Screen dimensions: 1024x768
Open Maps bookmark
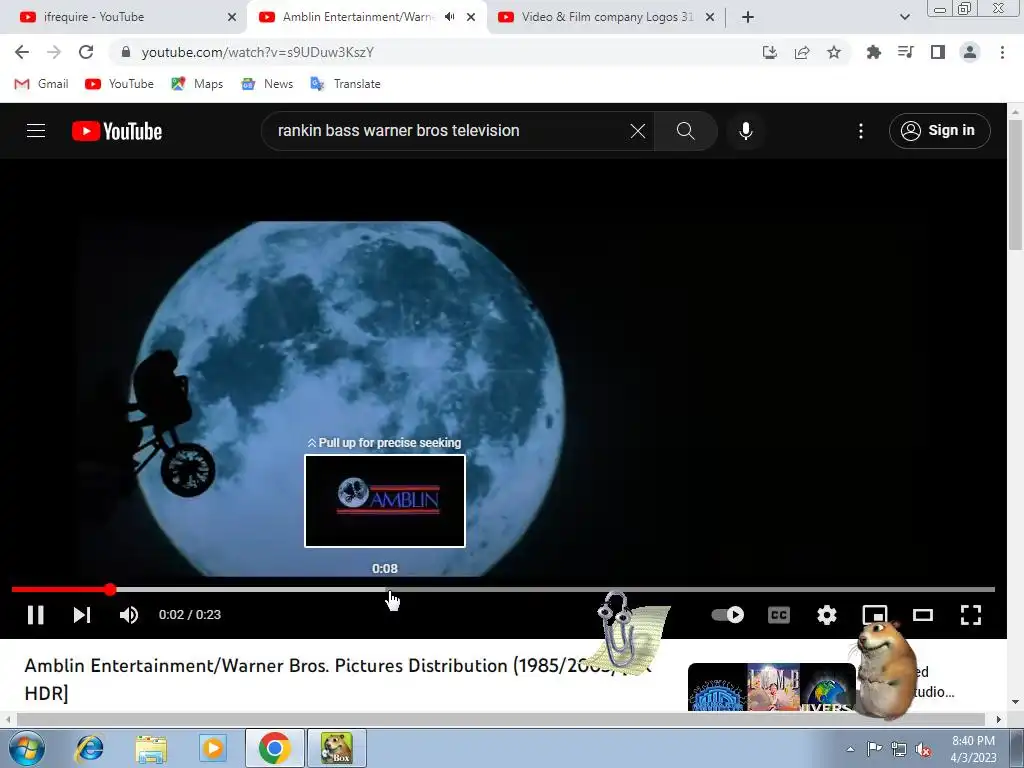coord(197,84)
